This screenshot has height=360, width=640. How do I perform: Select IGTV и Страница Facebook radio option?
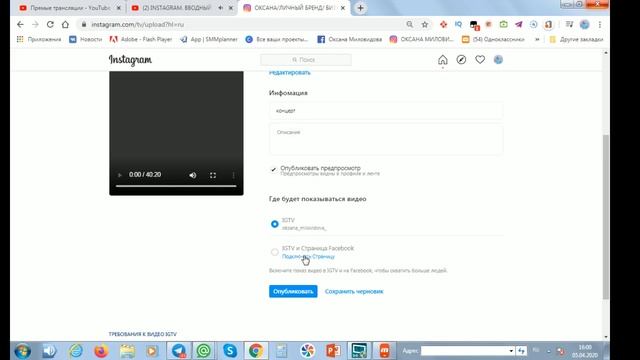[x=275, y=252]
